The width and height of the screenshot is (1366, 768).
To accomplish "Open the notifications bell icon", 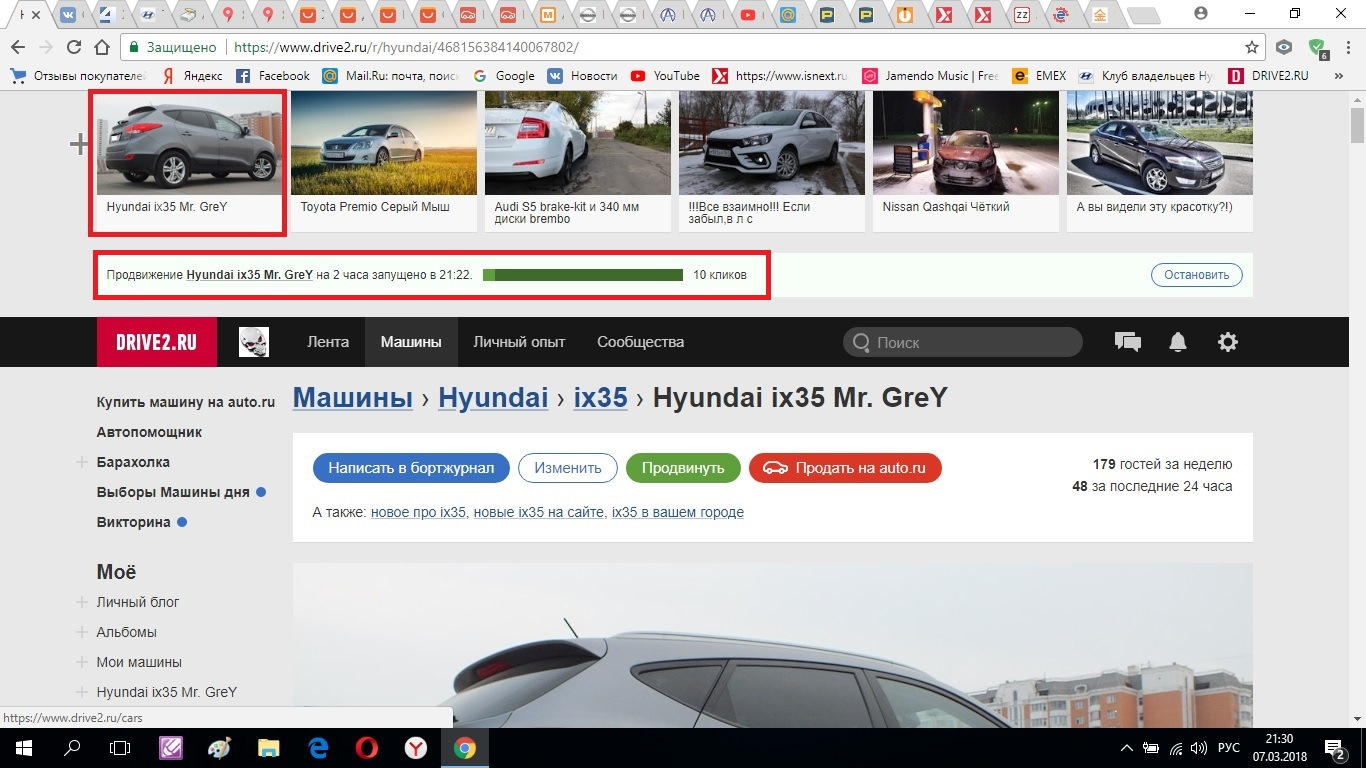I will (1178, 342).
